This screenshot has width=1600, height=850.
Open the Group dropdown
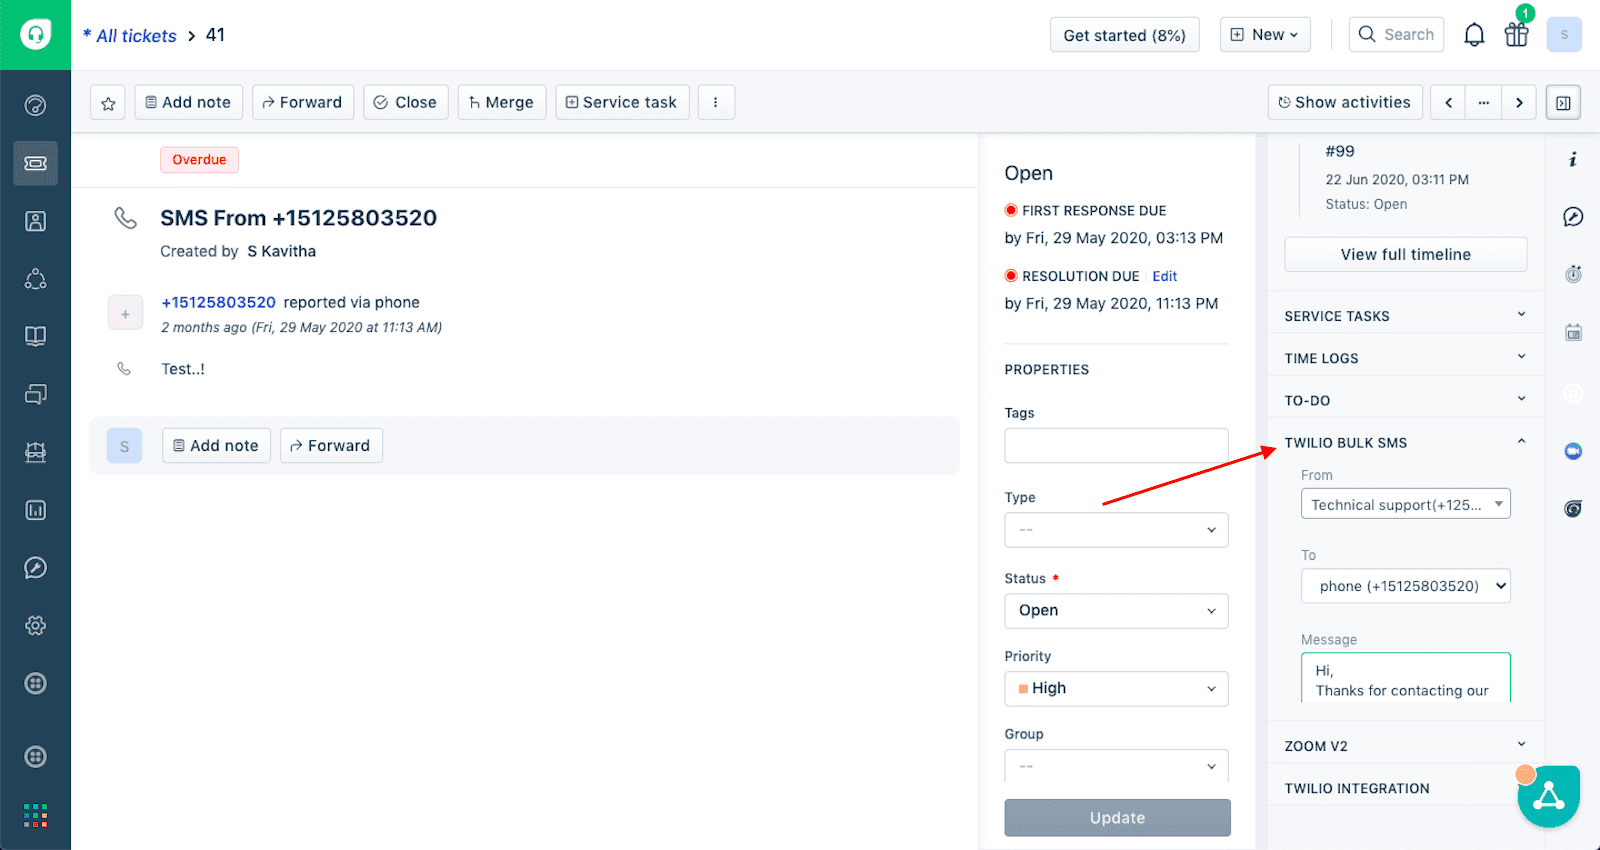[x=1116, y=766]
